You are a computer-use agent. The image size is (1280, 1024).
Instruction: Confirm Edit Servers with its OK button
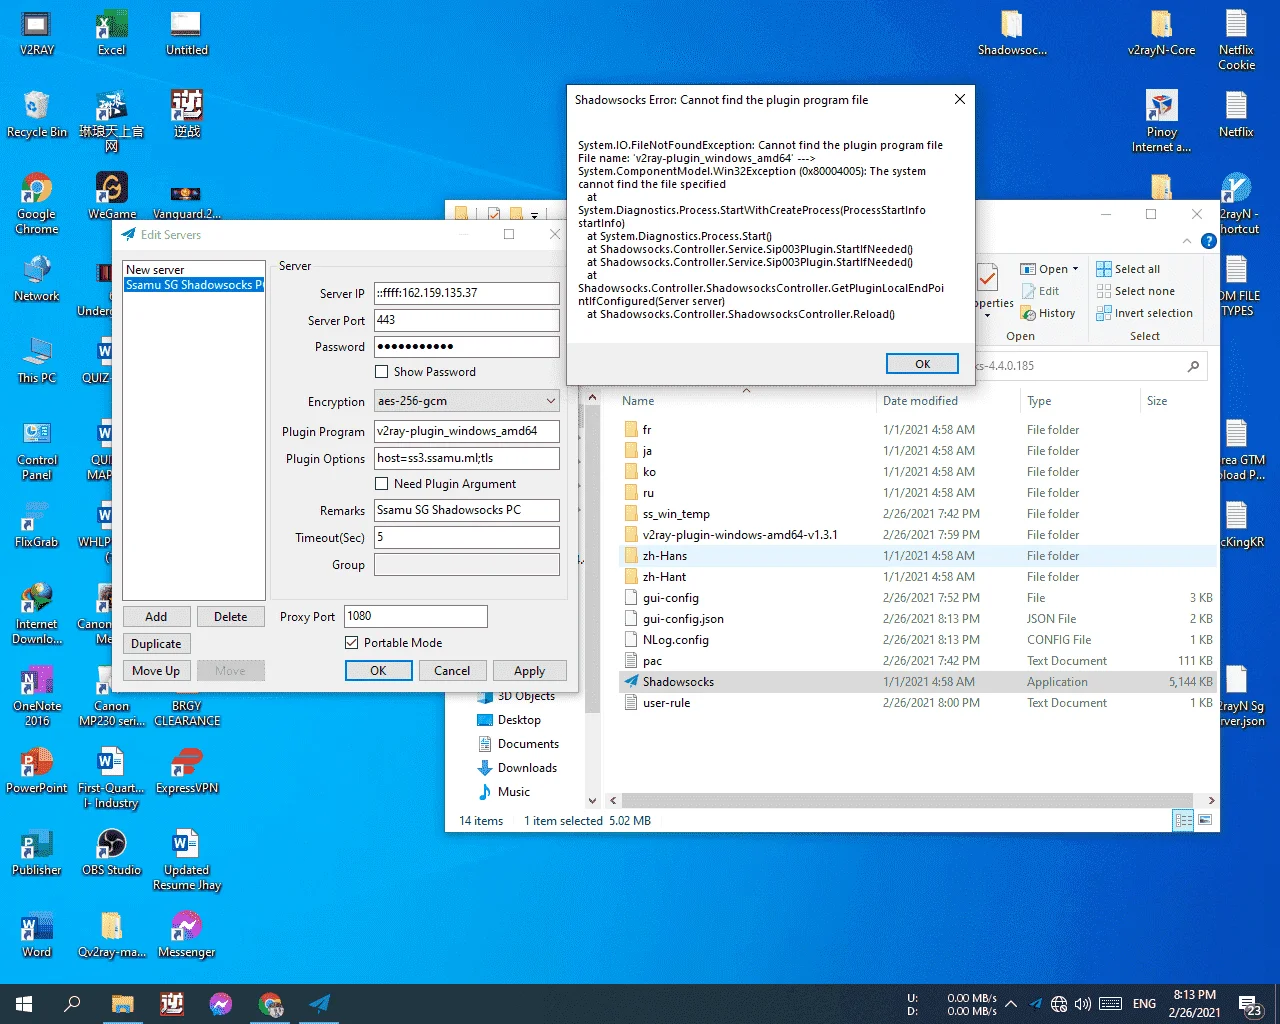click(x=378, y=671)
